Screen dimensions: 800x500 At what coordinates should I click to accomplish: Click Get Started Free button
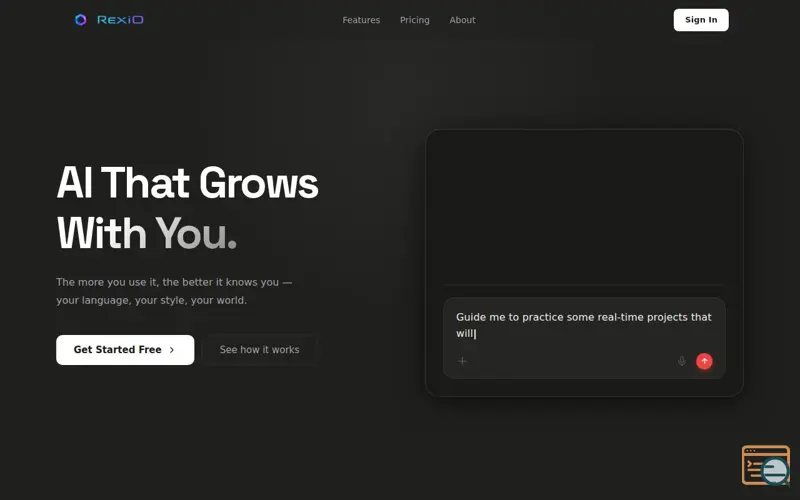tap(125, 350)
